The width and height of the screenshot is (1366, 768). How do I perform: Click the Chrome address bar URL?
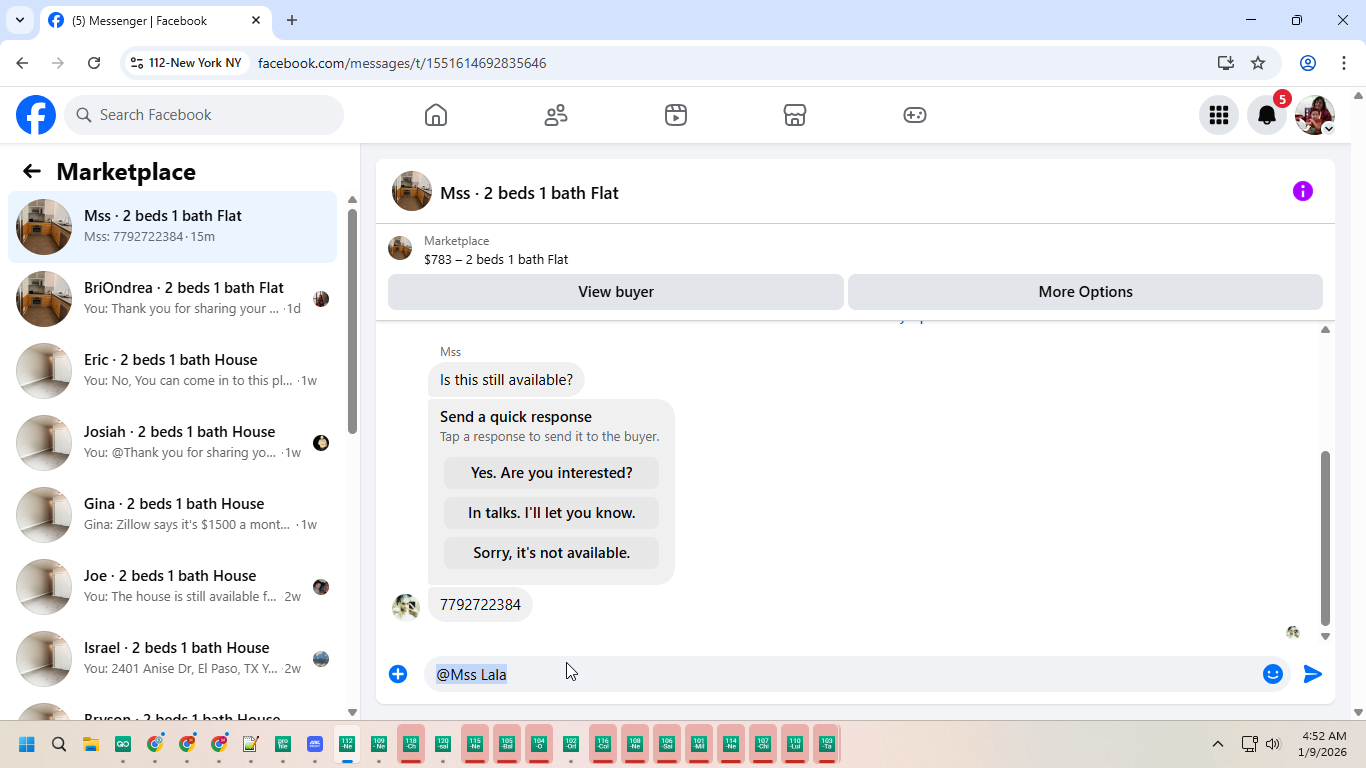coord(402,63)
